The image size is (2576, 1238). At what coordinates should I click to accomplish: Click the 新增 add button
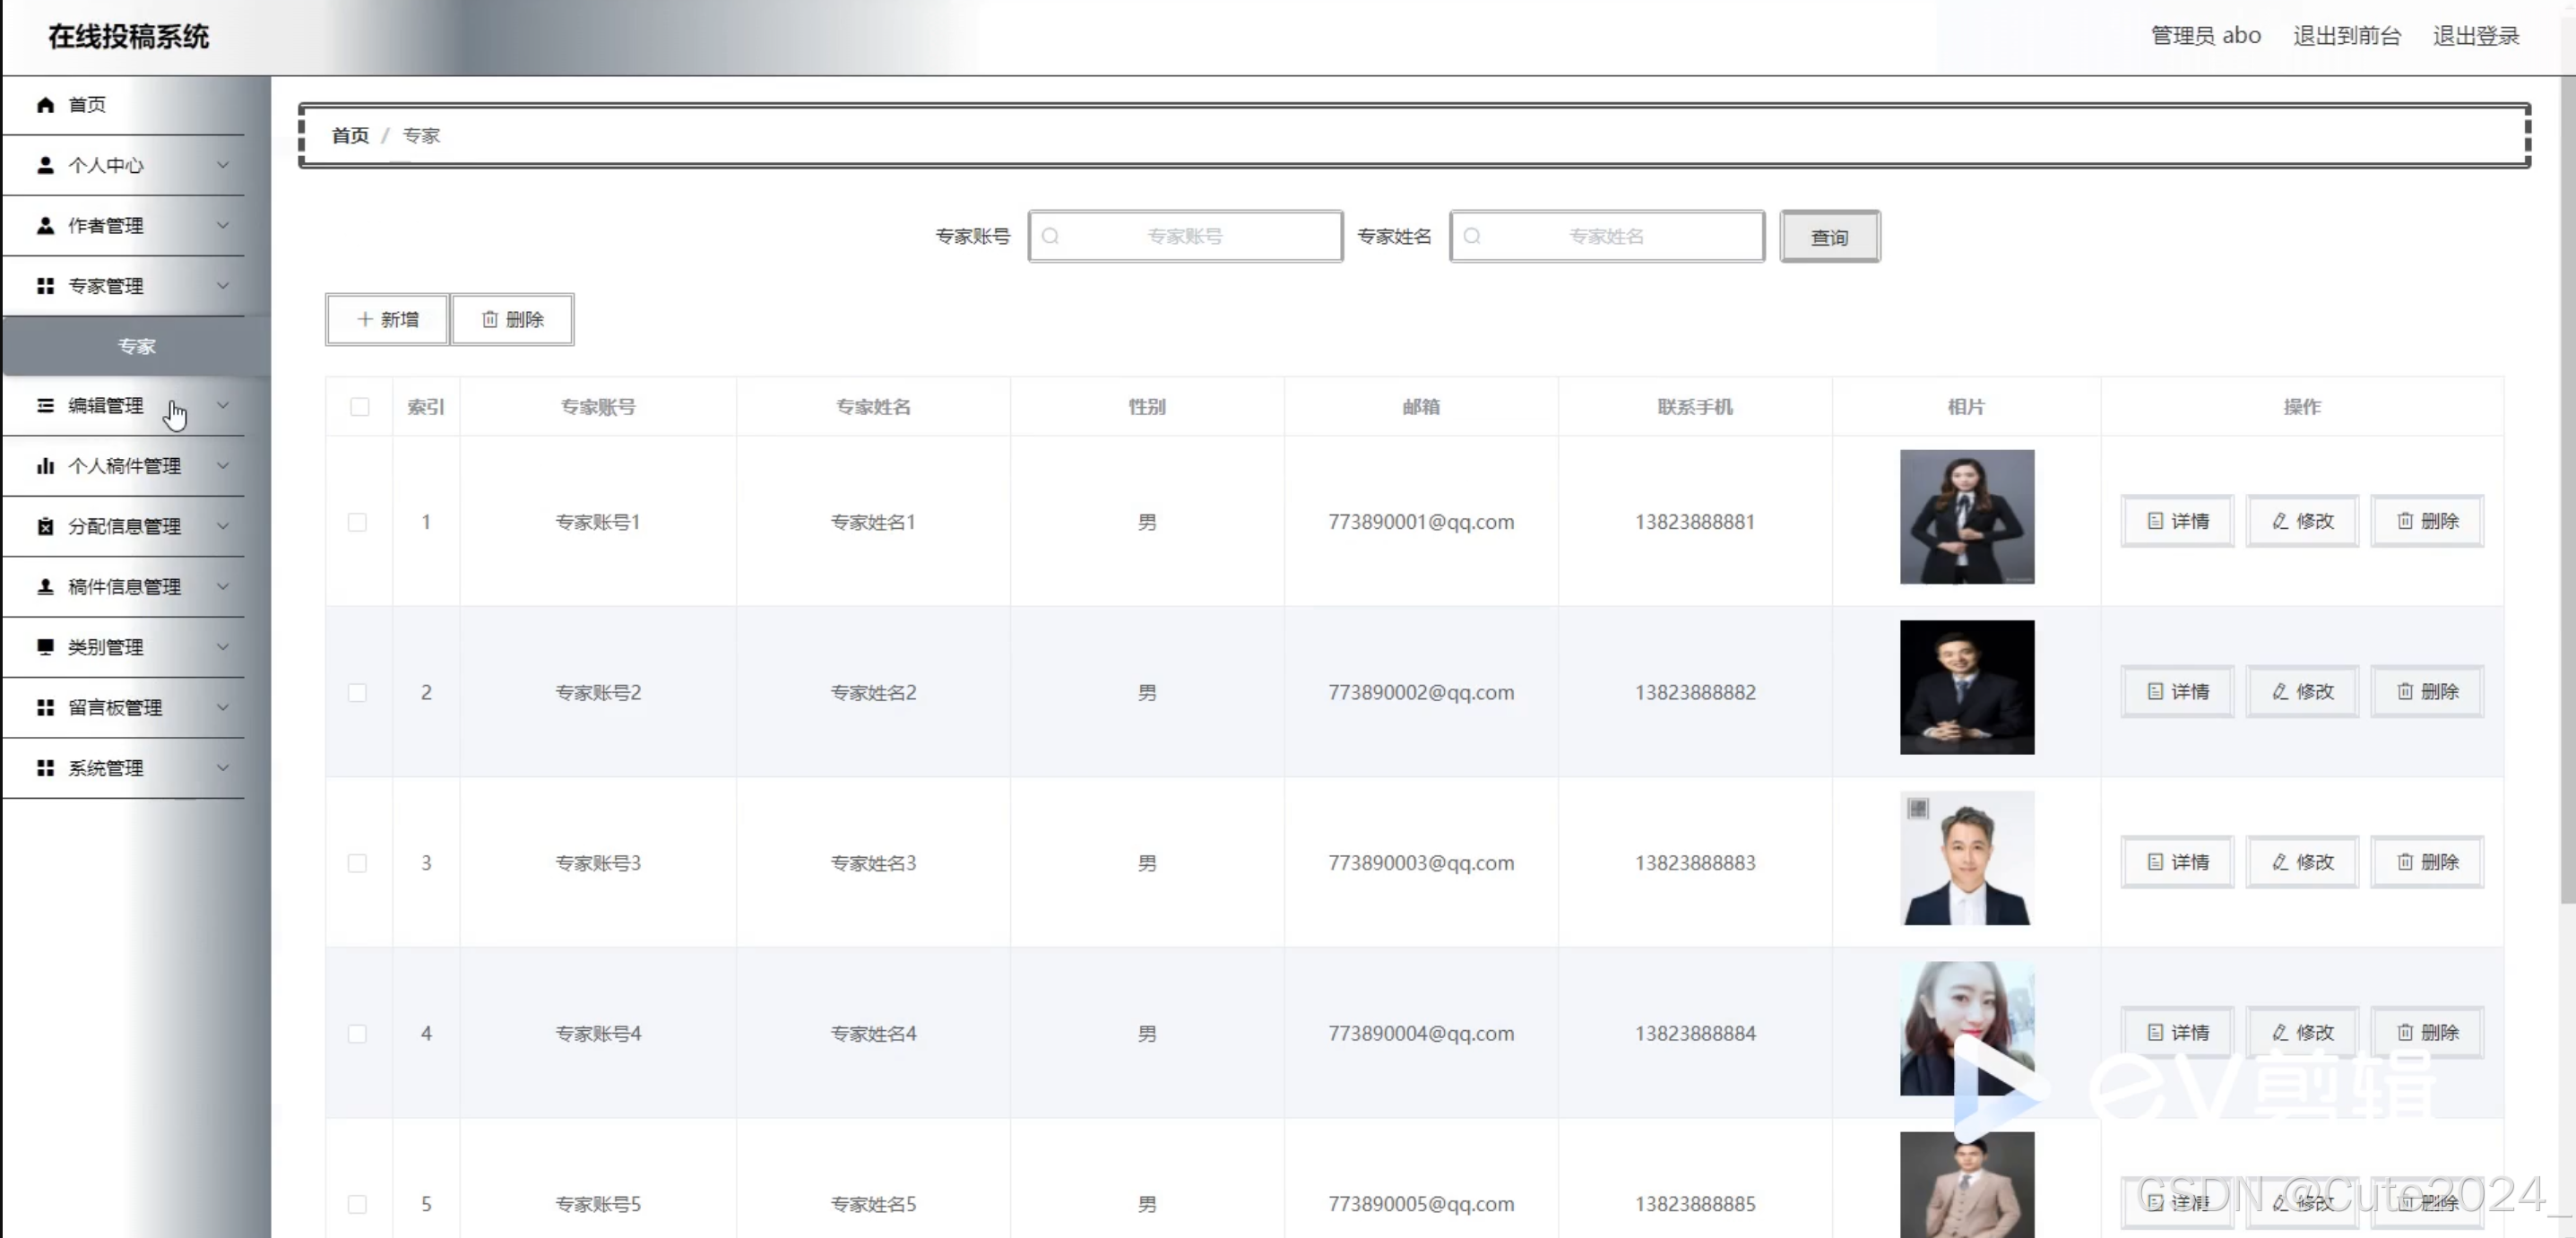(x=387, y=319)
